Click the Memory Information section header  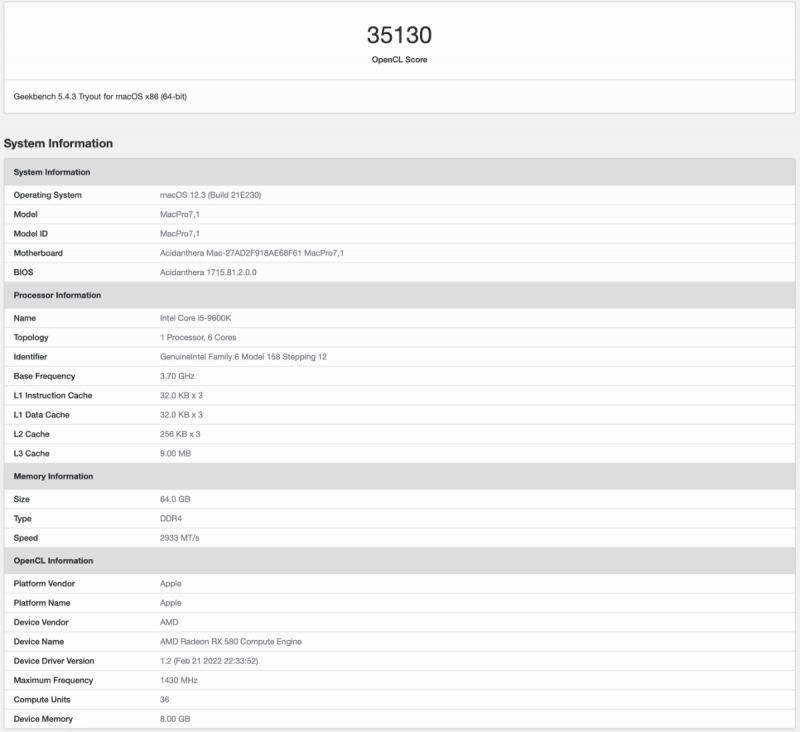pos(399,476)
